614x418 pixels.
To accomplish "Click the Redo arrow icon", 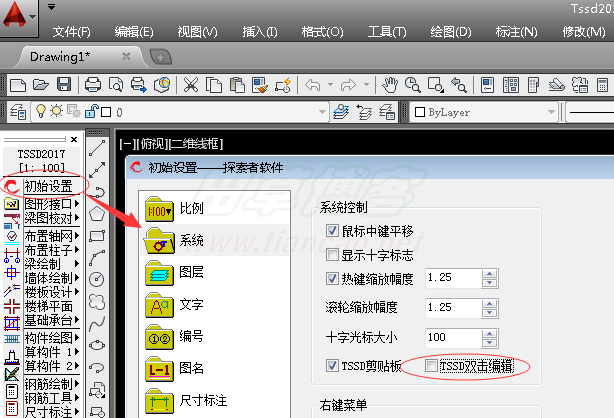I will pyautogui.click(x=348, y=85).
